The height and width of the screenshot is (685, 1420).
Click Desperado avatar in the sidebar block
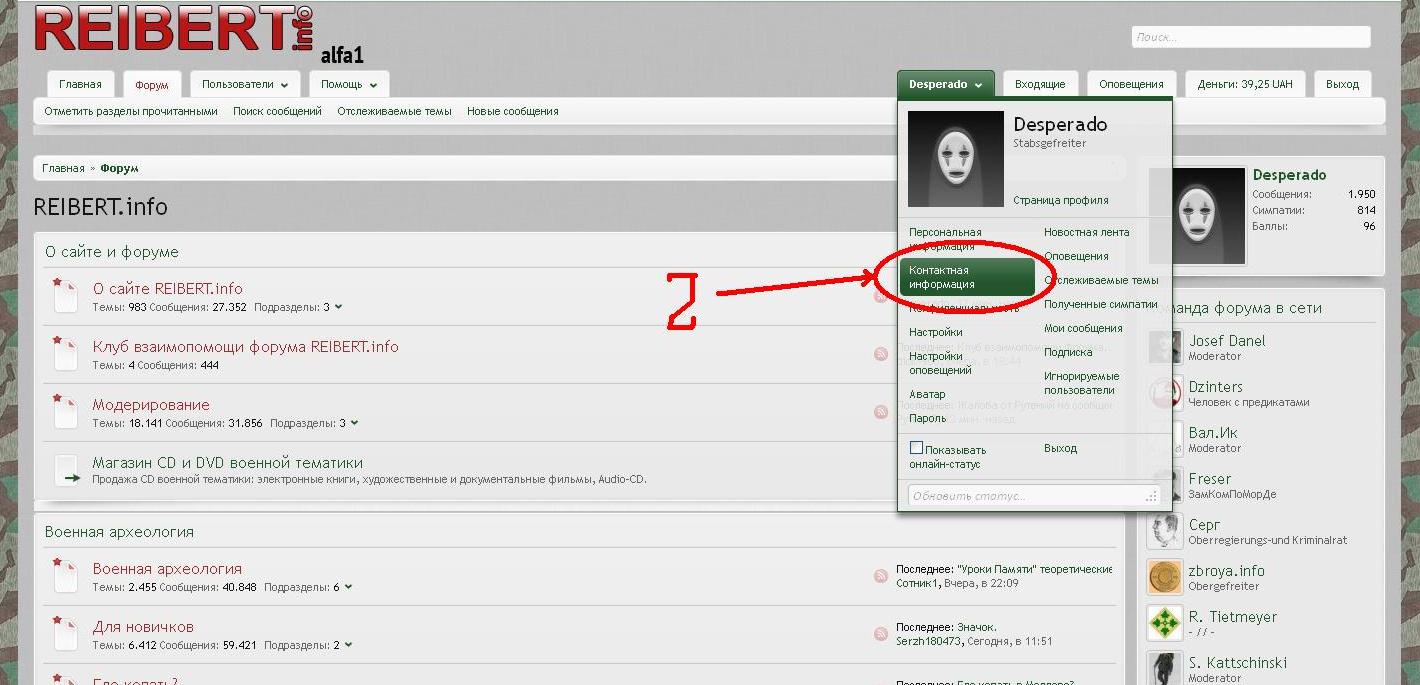pos(1197,216)
